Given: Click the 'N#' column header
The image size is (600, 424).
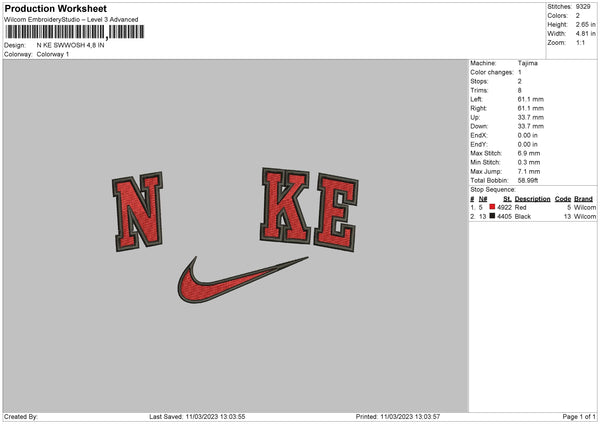Looking at the screenshot, I should tap(483, 199).
